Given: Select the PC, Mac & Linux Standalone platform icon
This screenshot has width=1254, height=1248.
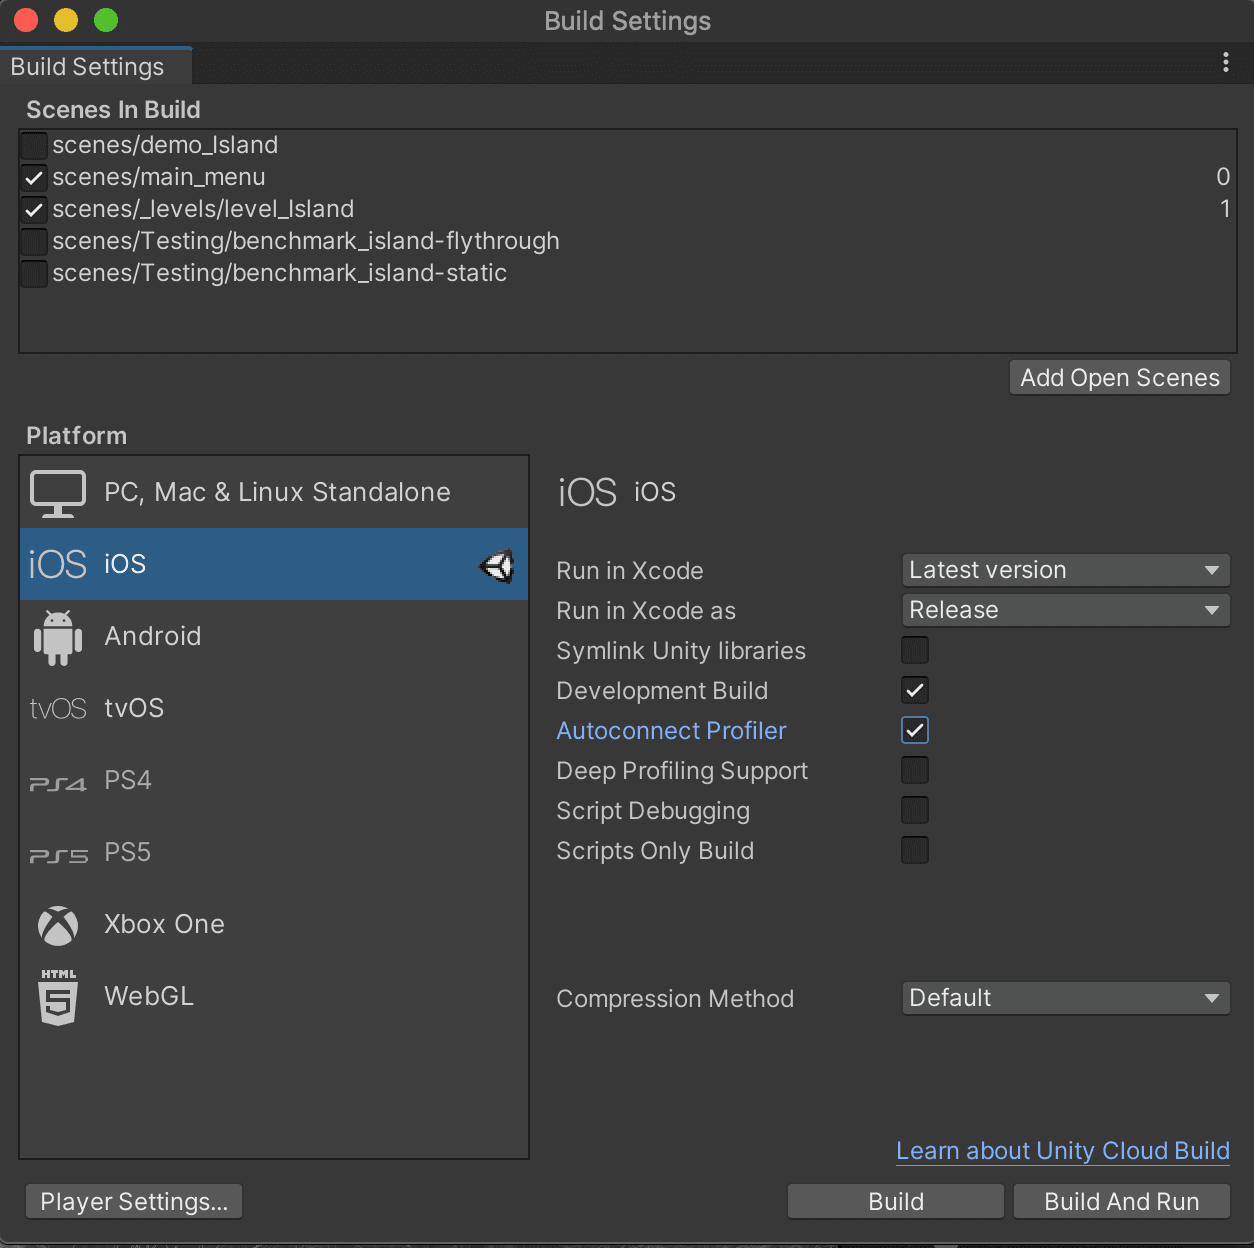Looking at the screenshot, I should point(57,492).
